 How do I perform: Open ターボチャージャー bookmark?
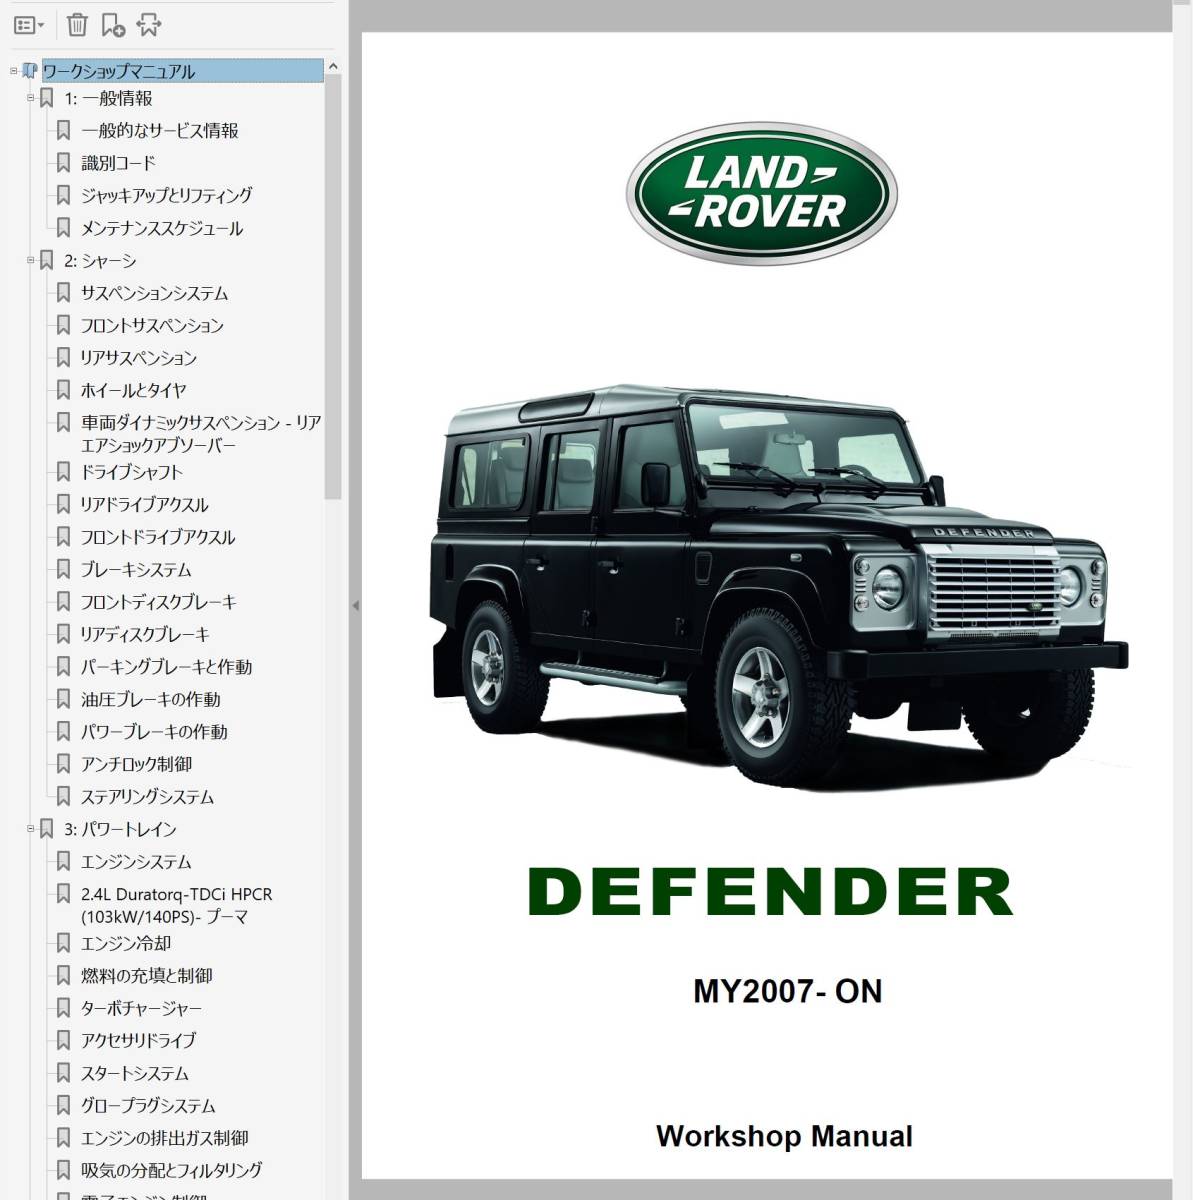point(142,1008)
